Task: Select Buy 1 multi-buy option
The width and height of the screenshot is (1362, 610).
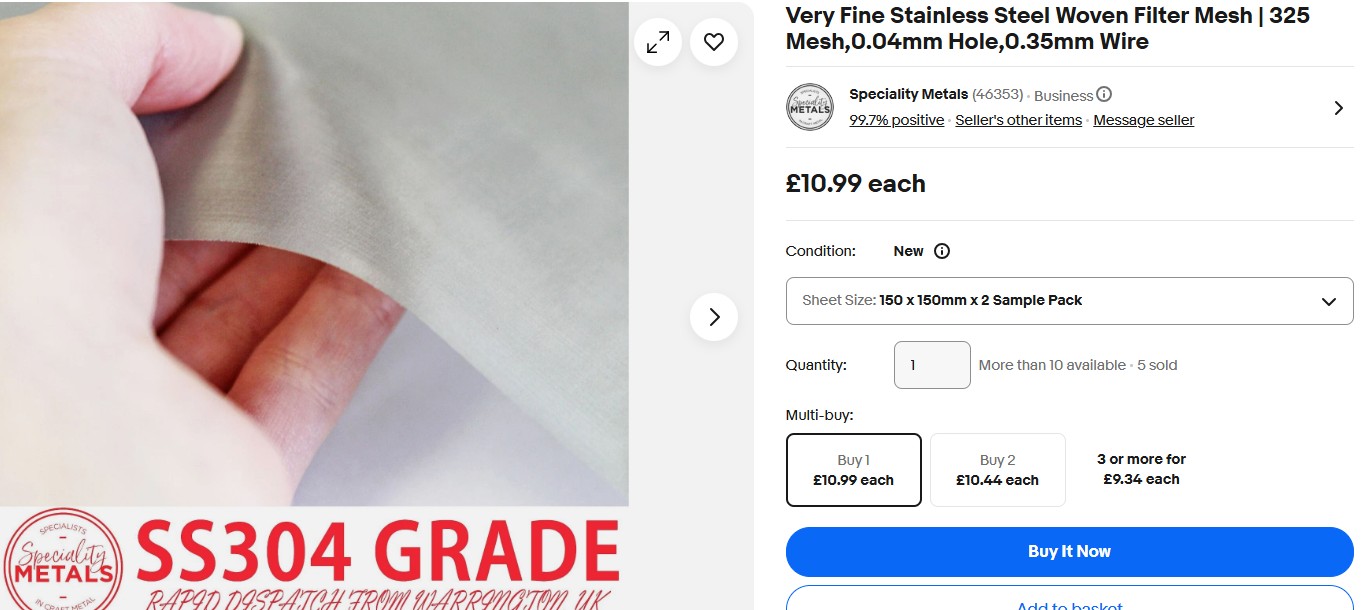Action: (853, 470)
